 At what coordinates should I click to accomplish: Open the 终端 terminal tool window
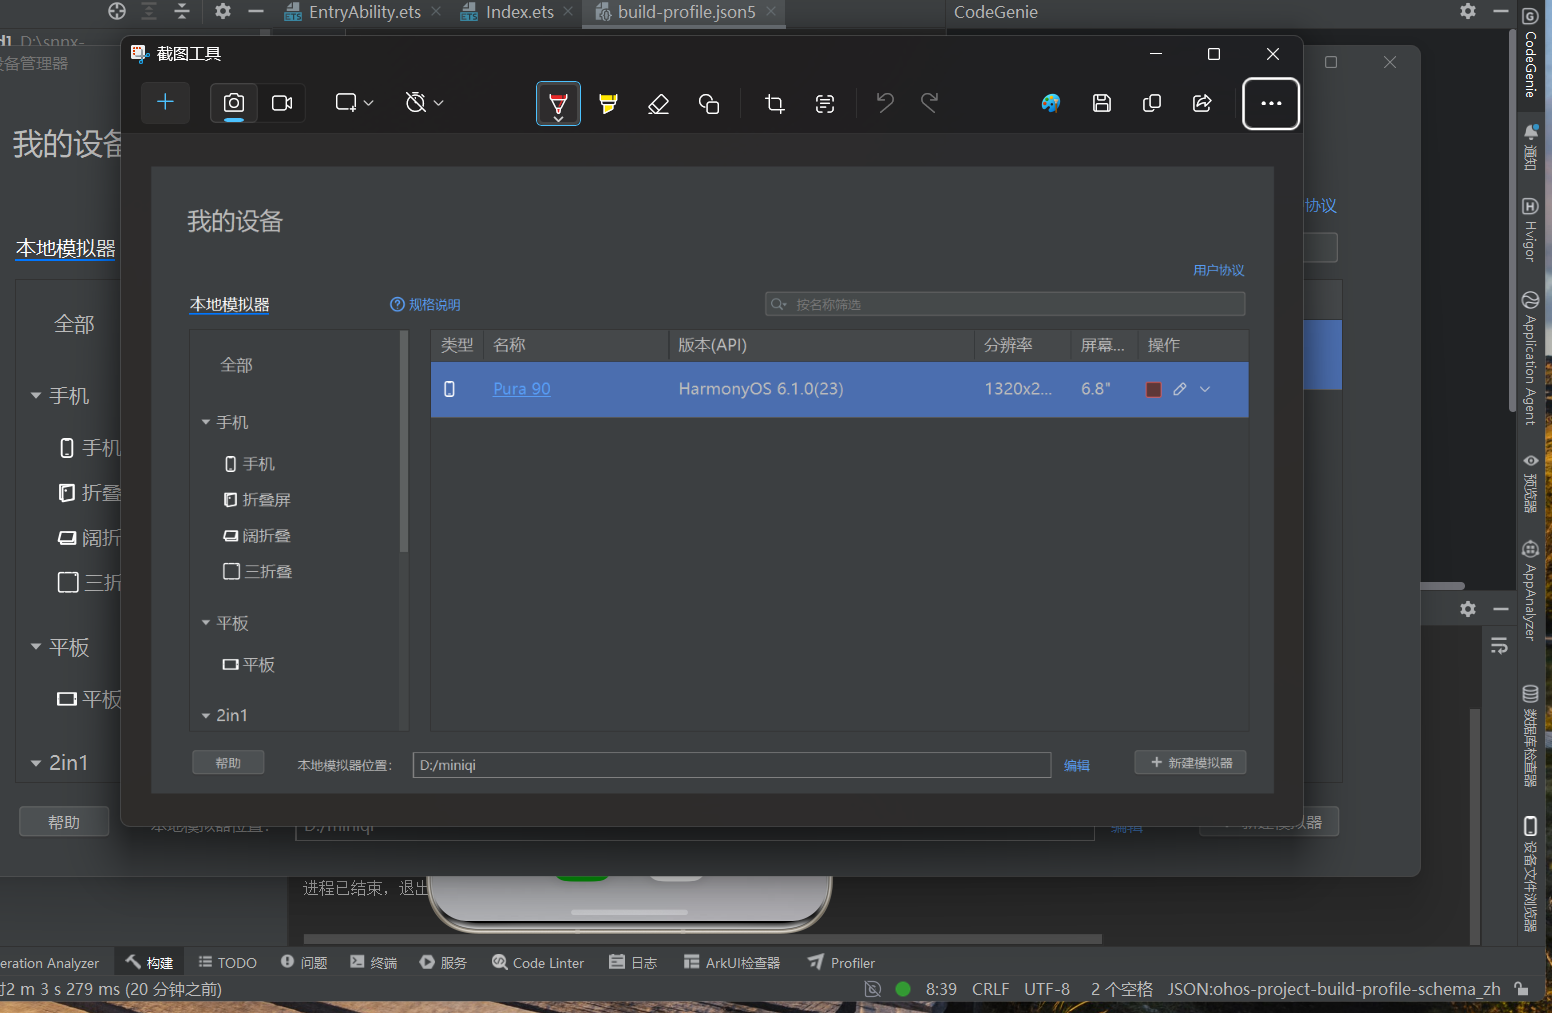coord(374,963)
